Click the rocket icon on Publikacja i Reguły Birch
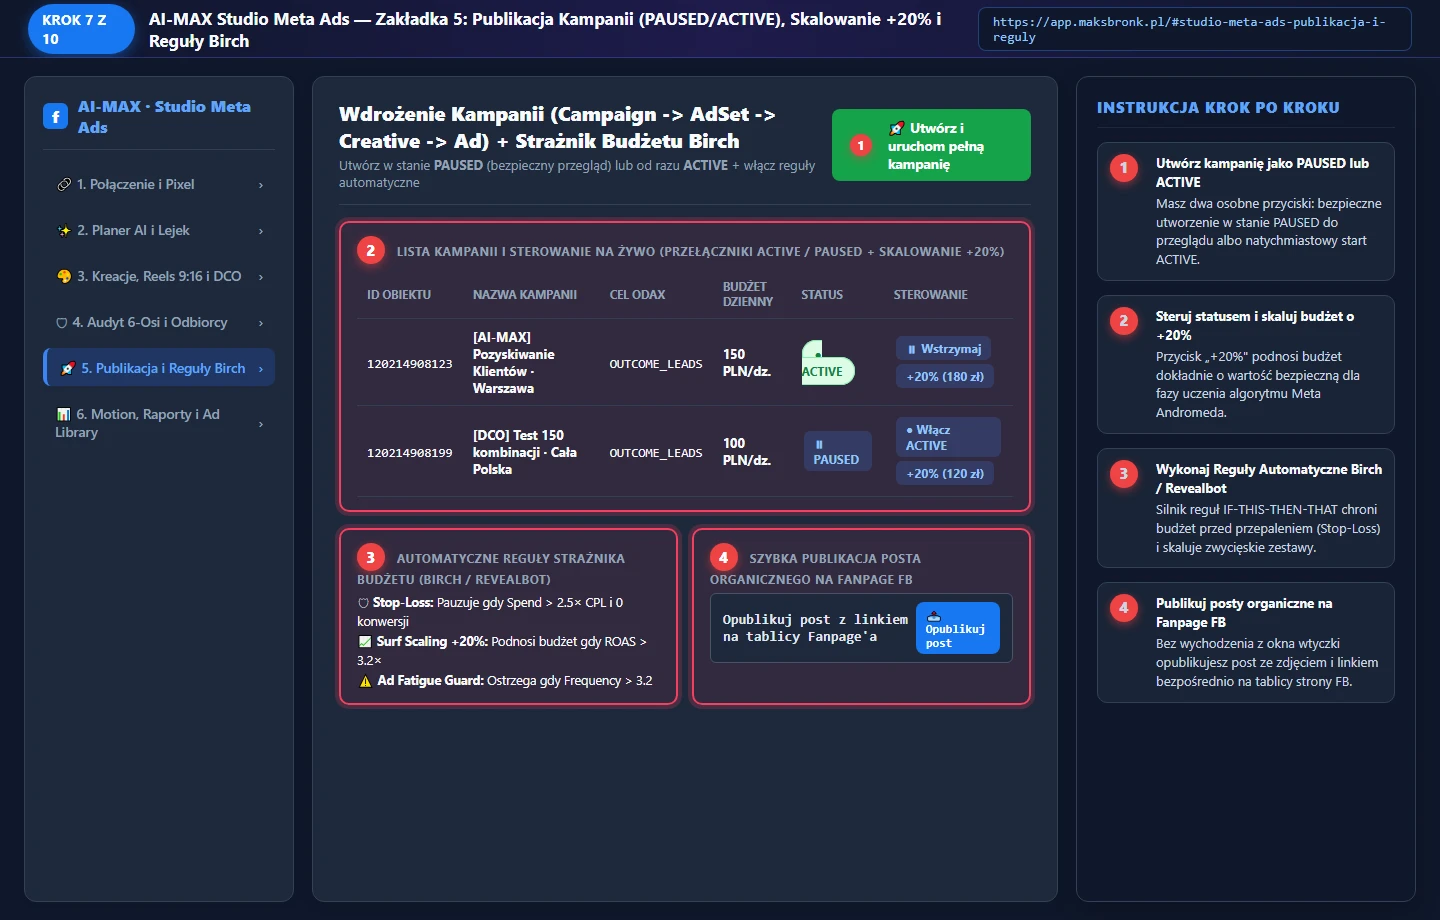Screen dimensions: 1440x920 [68, 369]
